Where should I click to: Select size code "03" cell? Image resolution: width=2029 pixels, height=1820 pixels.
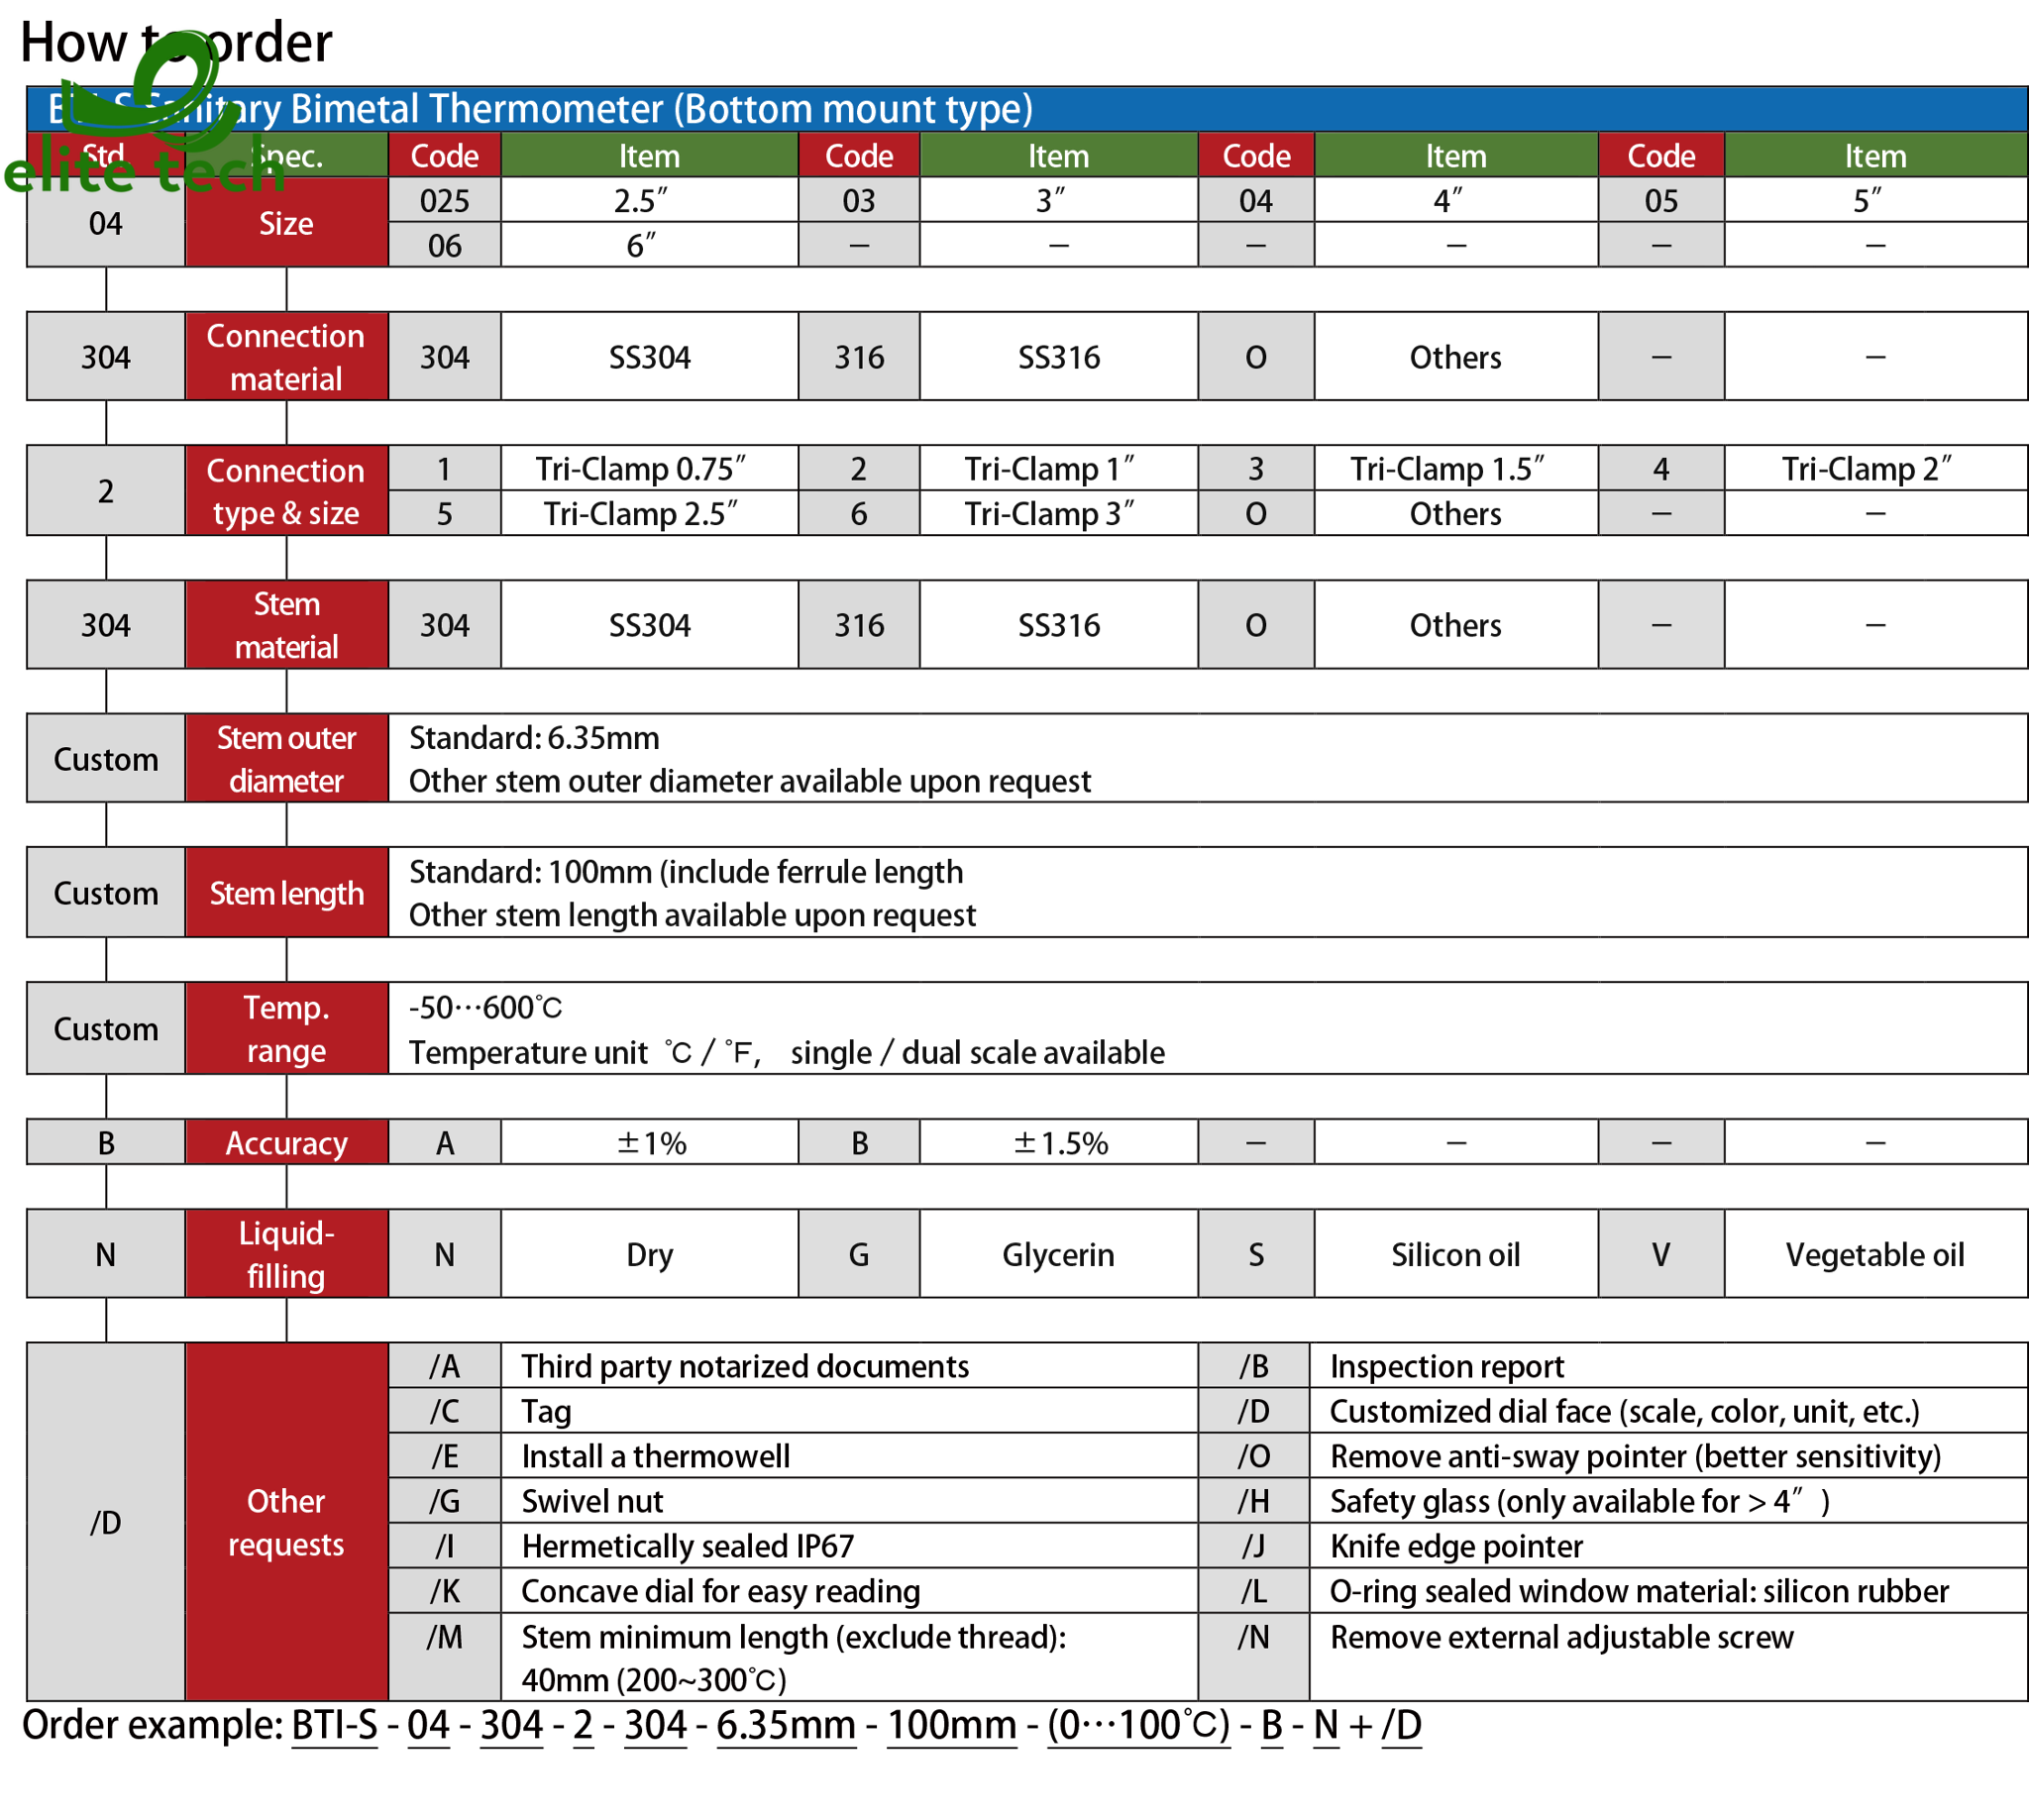858,200
